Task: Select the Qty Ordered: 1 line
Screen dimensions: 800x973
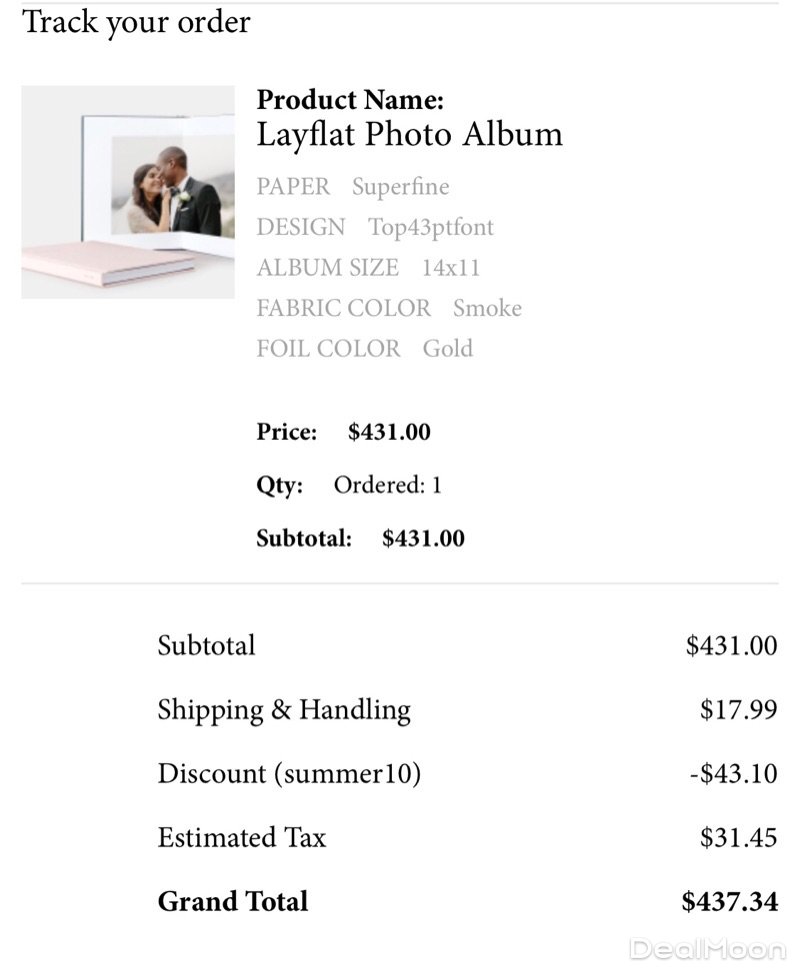Action: (349, 486)
